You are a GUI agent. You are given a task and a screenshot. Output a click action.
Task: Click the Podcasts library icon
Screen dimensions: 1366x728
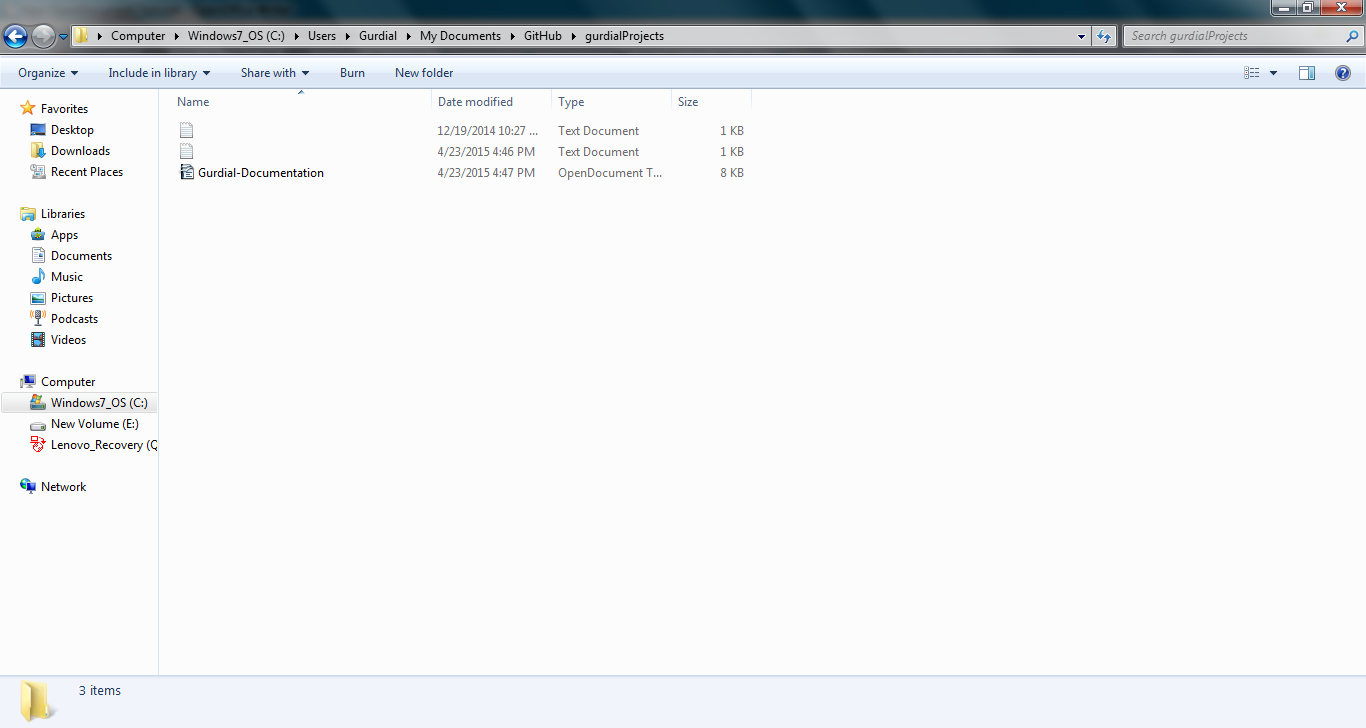pyautogui.click(x=38, y=319)
